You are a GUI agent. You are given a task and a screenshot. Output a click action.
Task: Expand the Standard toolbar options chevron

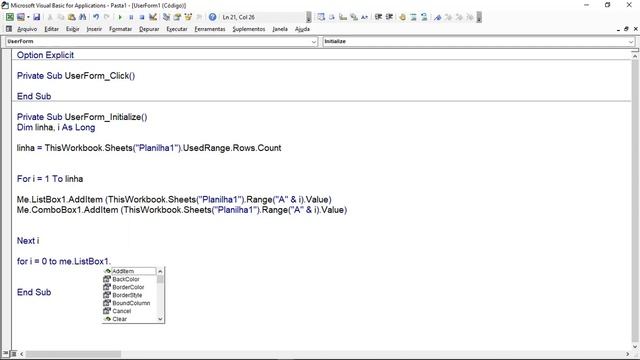point(309,17)
